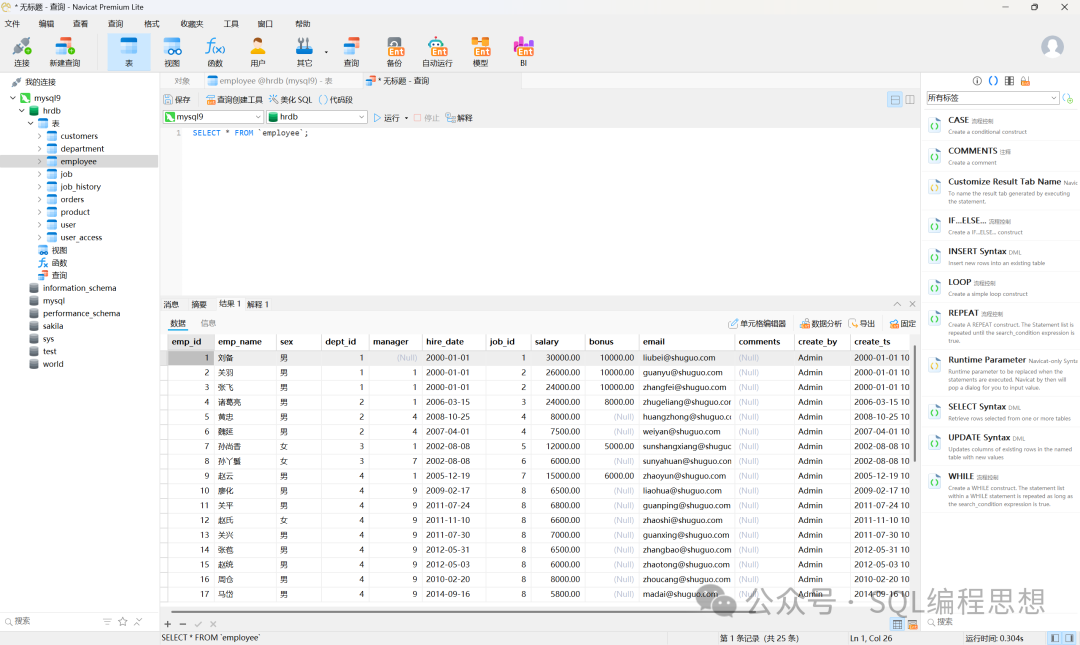Open the 函数 (Function) objects icon
The height and width of the screenshot is (645, 1080).
coord(215,51)
